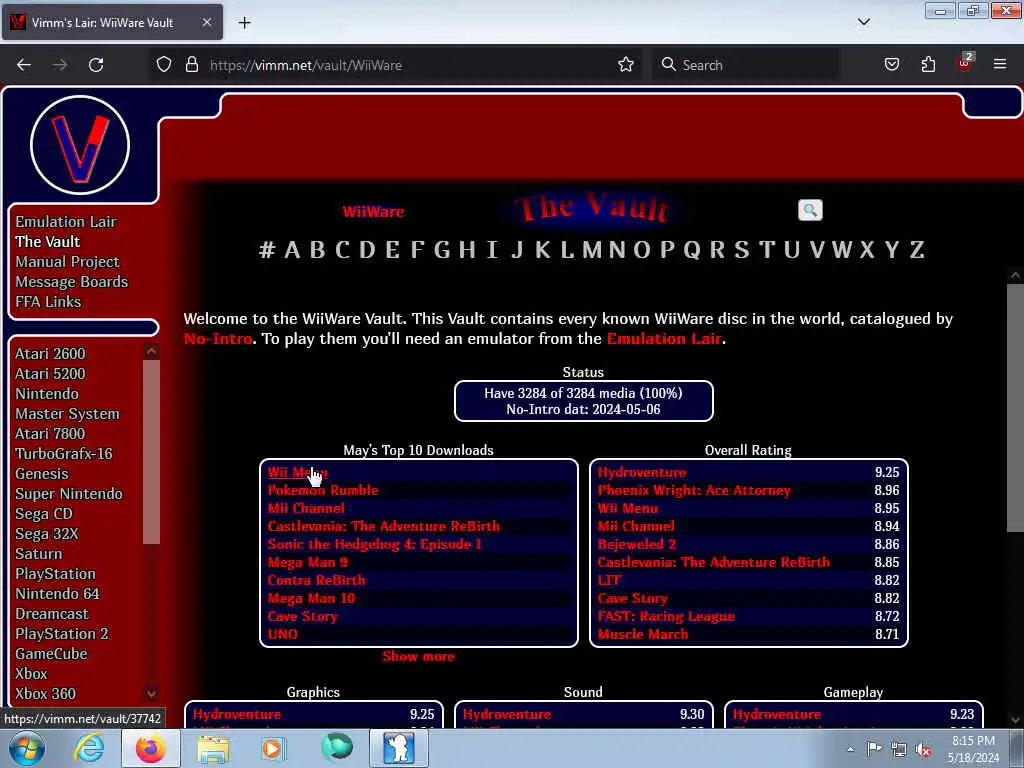Viewport: 1024px width, 768px height.
Task: Open the Firefox hamburger menu
Action: coord(1000,65)
